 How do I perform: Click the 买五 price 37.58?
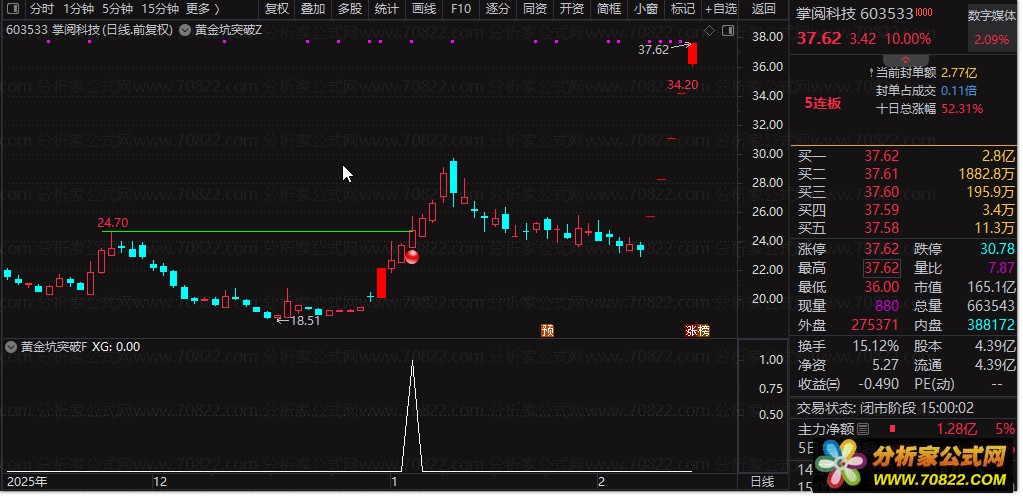tap(881, 228)
